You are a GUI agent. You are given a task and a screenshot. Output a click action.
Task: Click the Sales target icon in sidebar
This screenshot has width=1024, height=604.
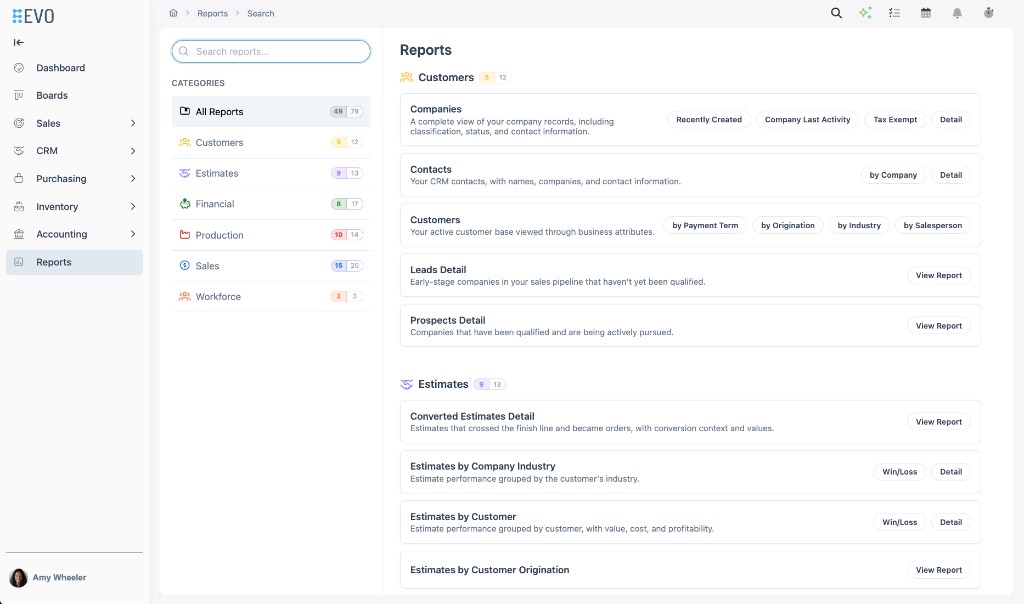tap(19, 123)
